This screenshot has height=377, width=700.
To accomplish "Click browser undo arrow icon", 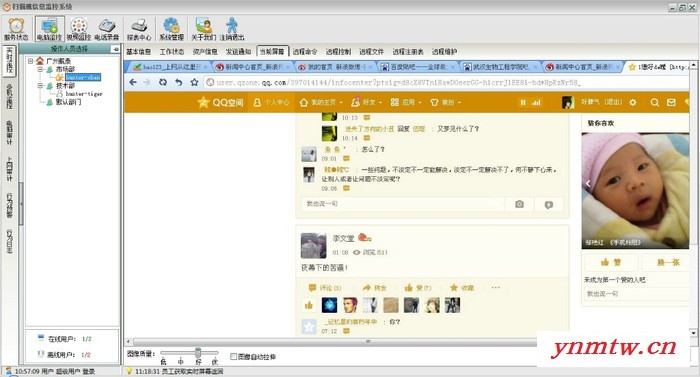I will click(179, 82).
